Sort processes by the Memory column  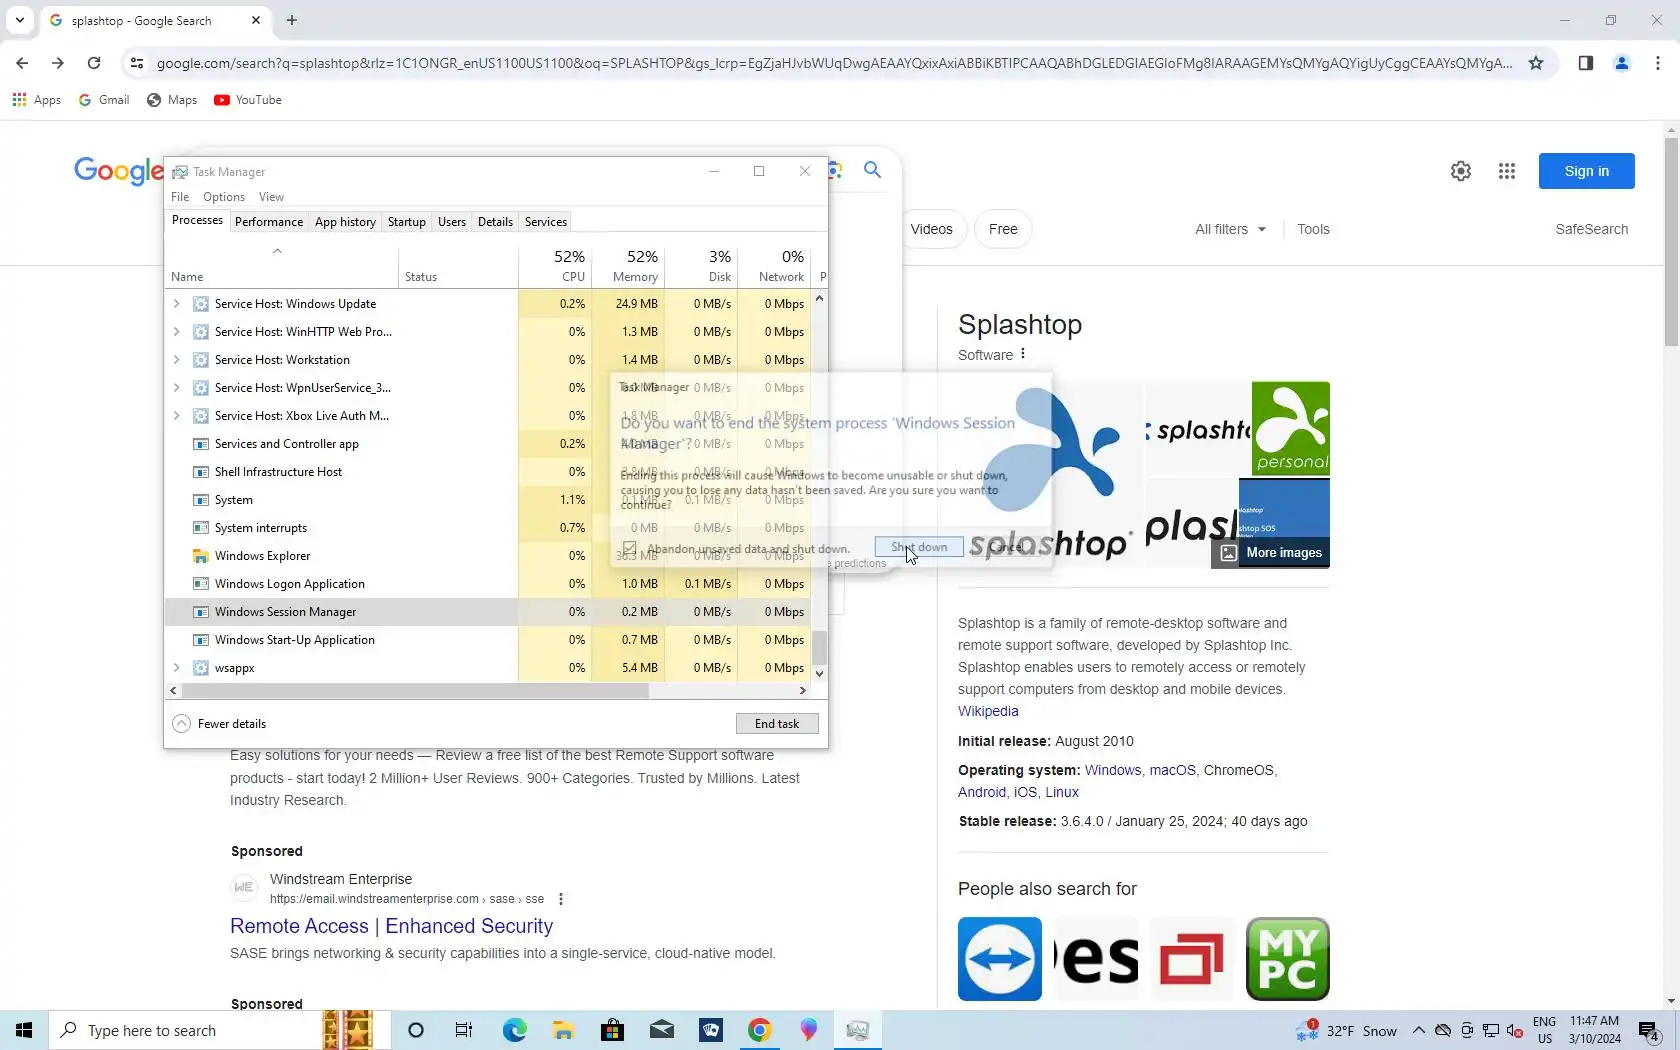click(x=628, y=266)
